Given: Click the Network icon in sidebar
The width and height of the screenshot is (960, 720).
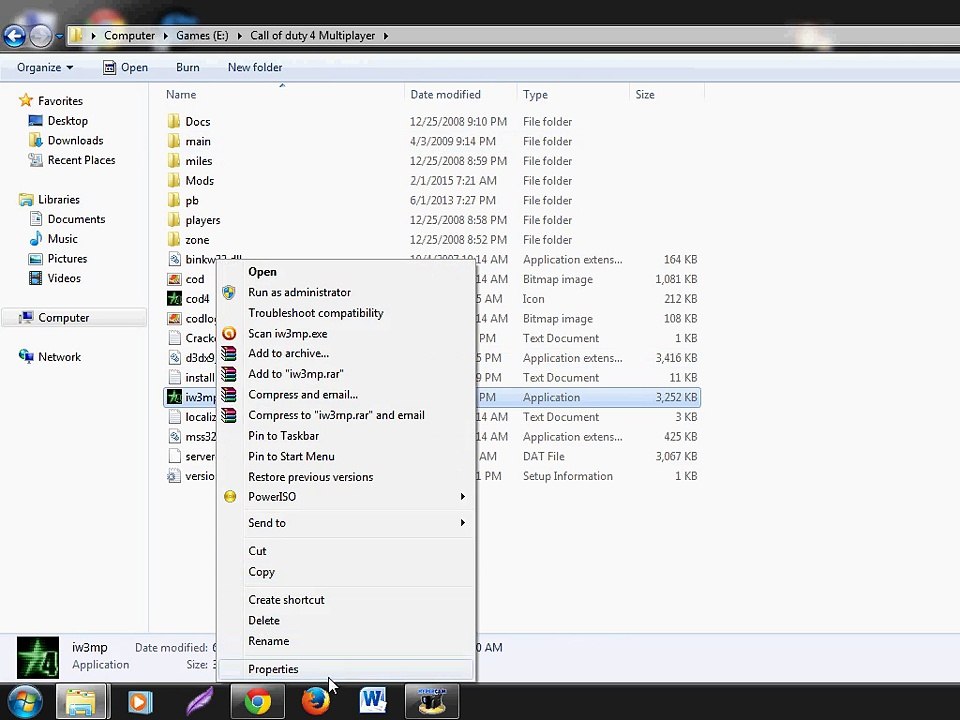Looking at the screenshot, I should [26, 356].
